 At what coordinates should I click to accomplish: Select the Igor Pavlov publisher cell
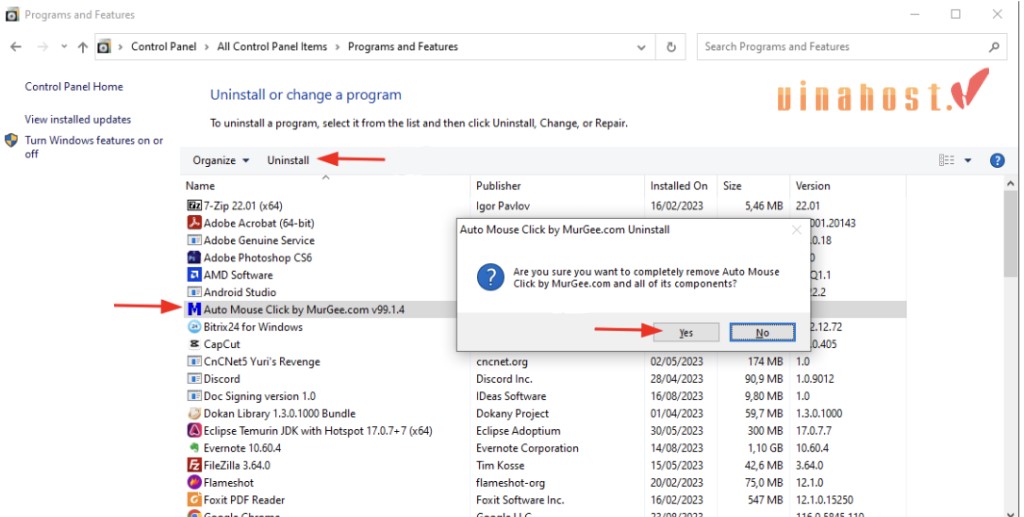[x=503, y=206]
